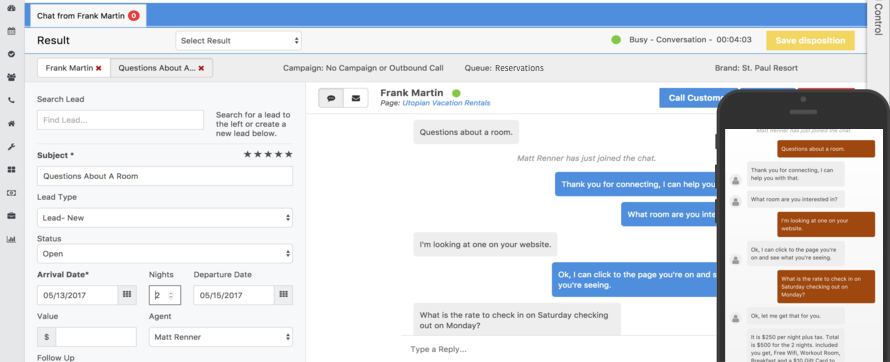Close the Questions About A... tab with x
This screenshot has width=890, height=362.
[x=201, y=68]
